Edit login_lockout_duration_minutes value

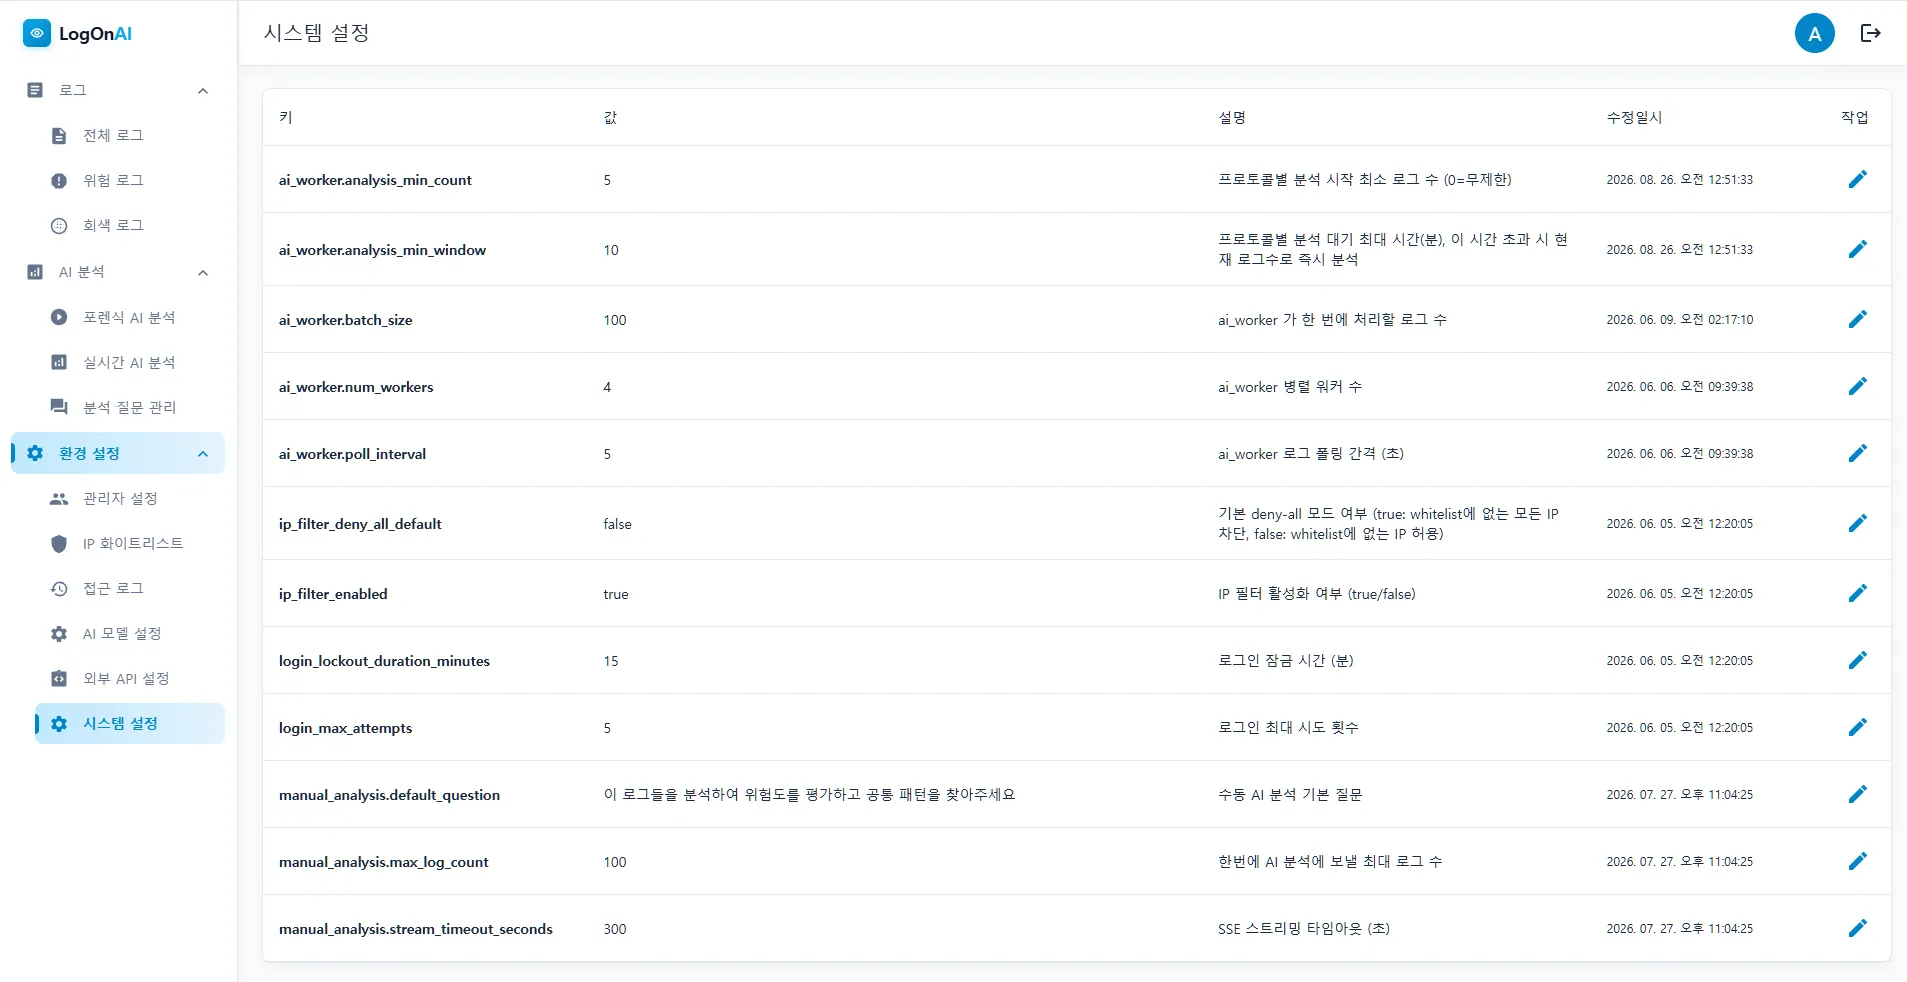[1857, 660]
